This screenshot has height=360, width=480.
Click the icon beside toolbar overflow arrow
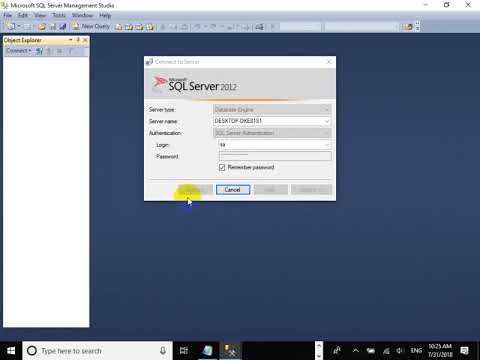(409, 27)
